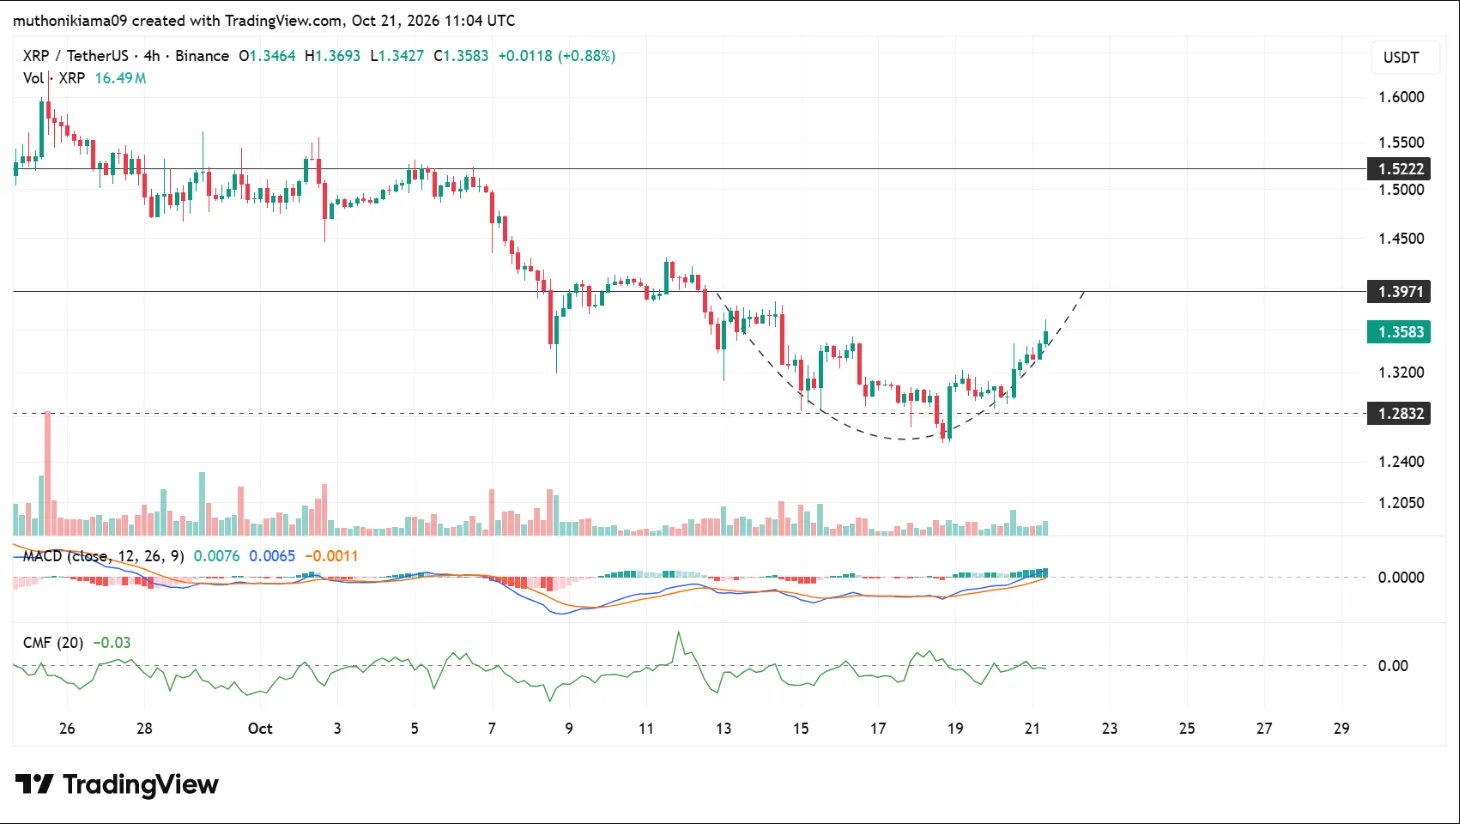Select the 1.5222 price line label

click(x=1399, y=169)
